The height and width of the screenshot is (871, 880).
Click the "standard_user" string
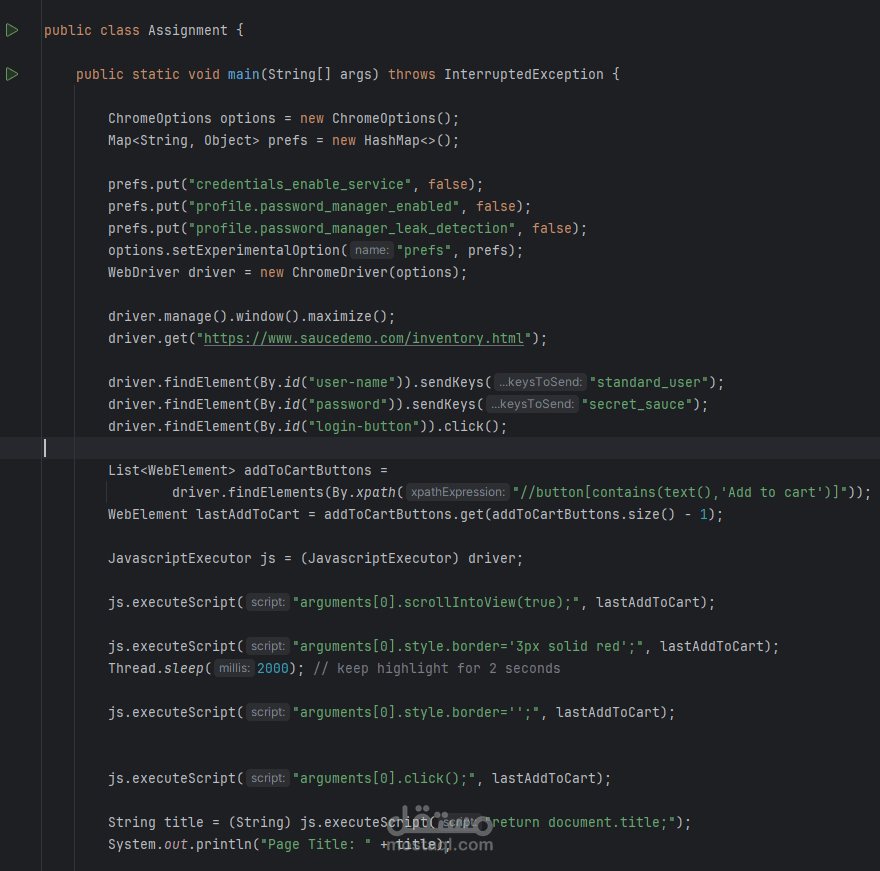649,382
